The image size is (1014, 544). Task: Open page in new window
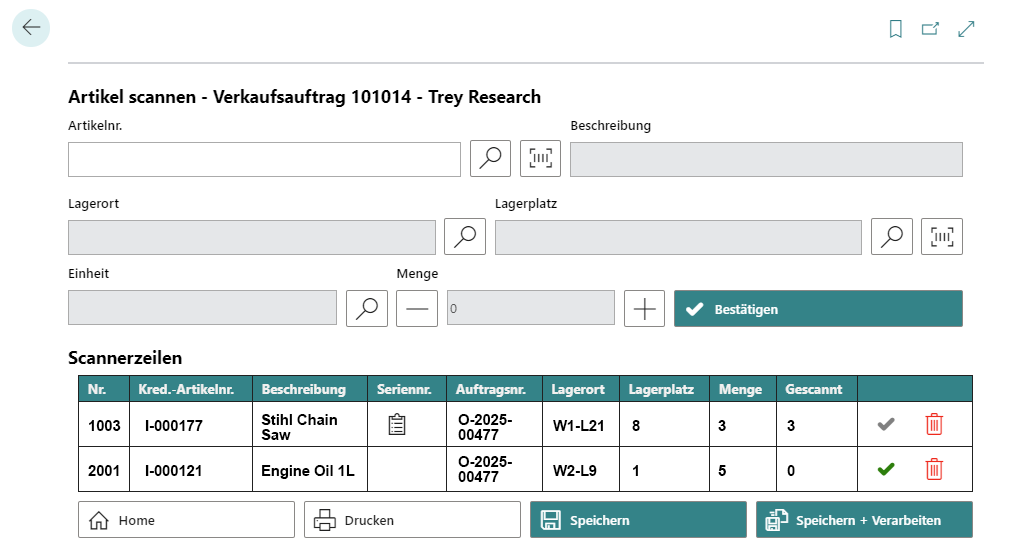click(930, 28)
